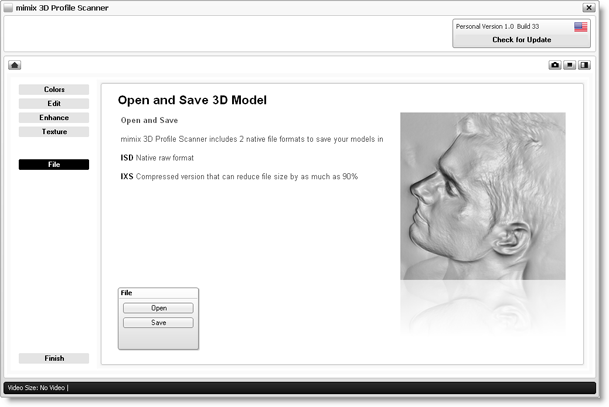
Task: Open the Enhance section
Action: point(54,118)
